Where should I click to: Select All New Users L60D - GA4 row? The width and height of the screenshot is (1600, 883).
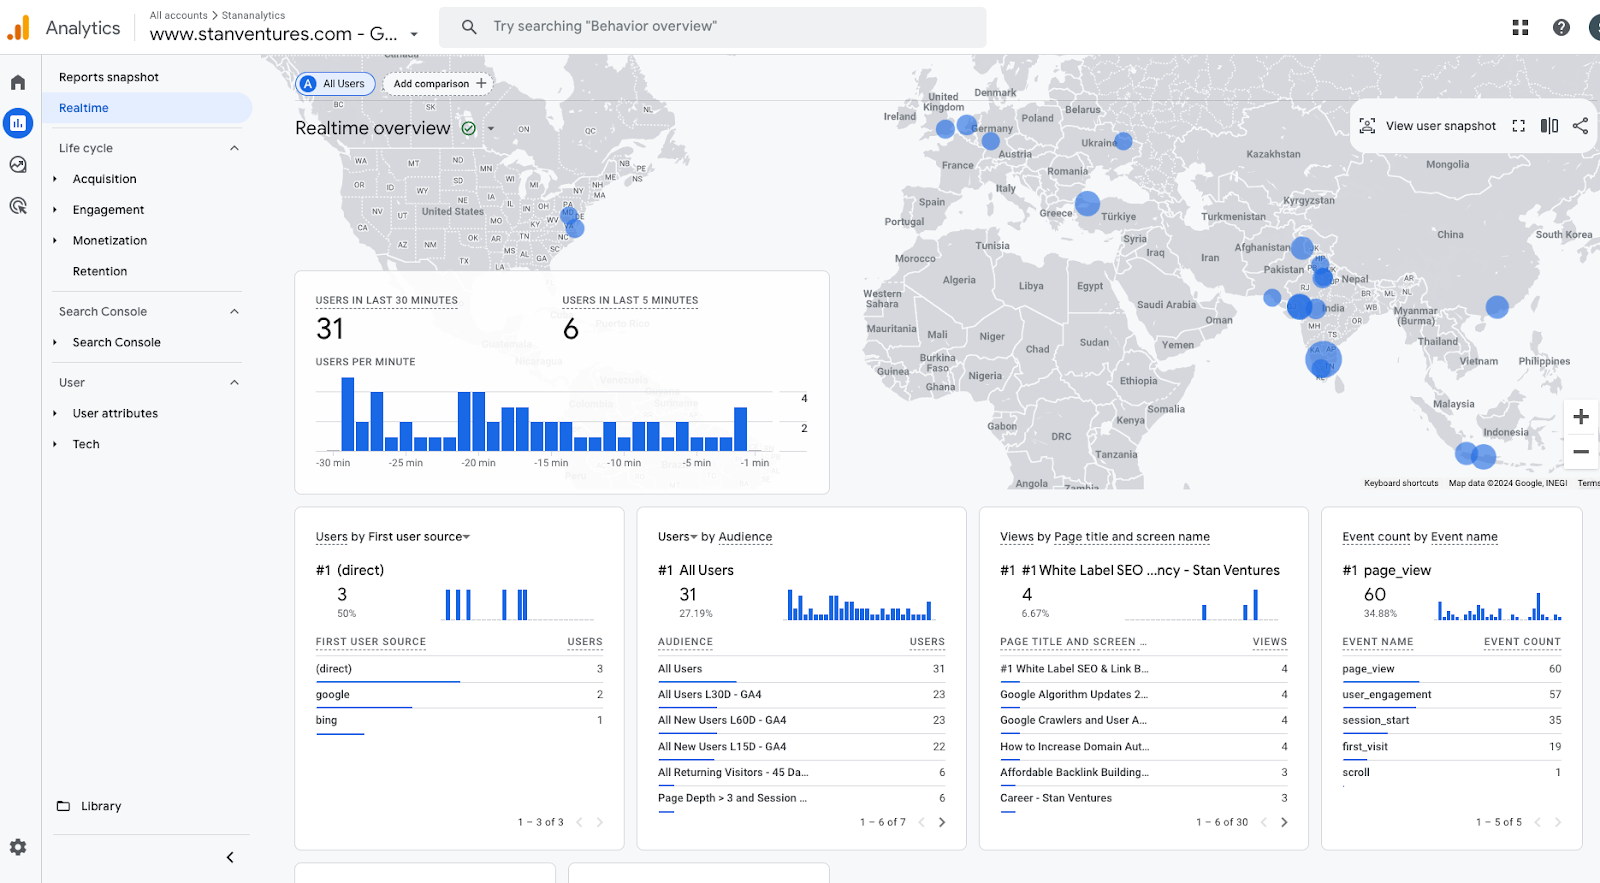pos(801,721)
